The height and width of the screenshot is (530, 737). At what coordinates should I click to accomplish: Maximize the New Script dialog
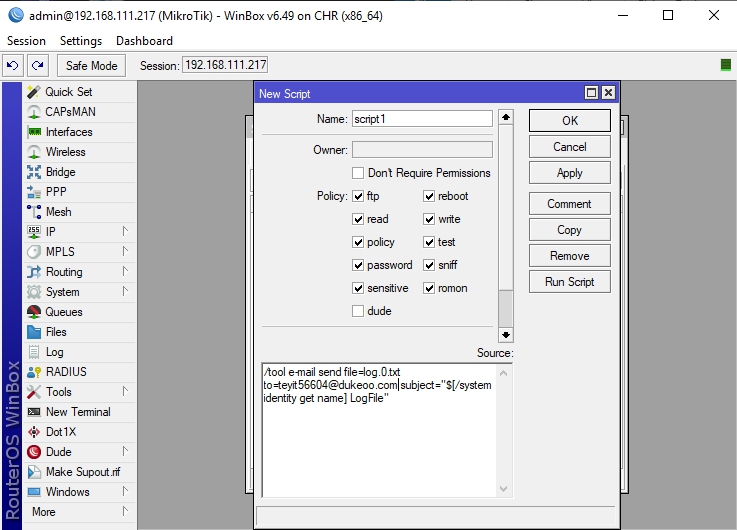click(591, 93)
